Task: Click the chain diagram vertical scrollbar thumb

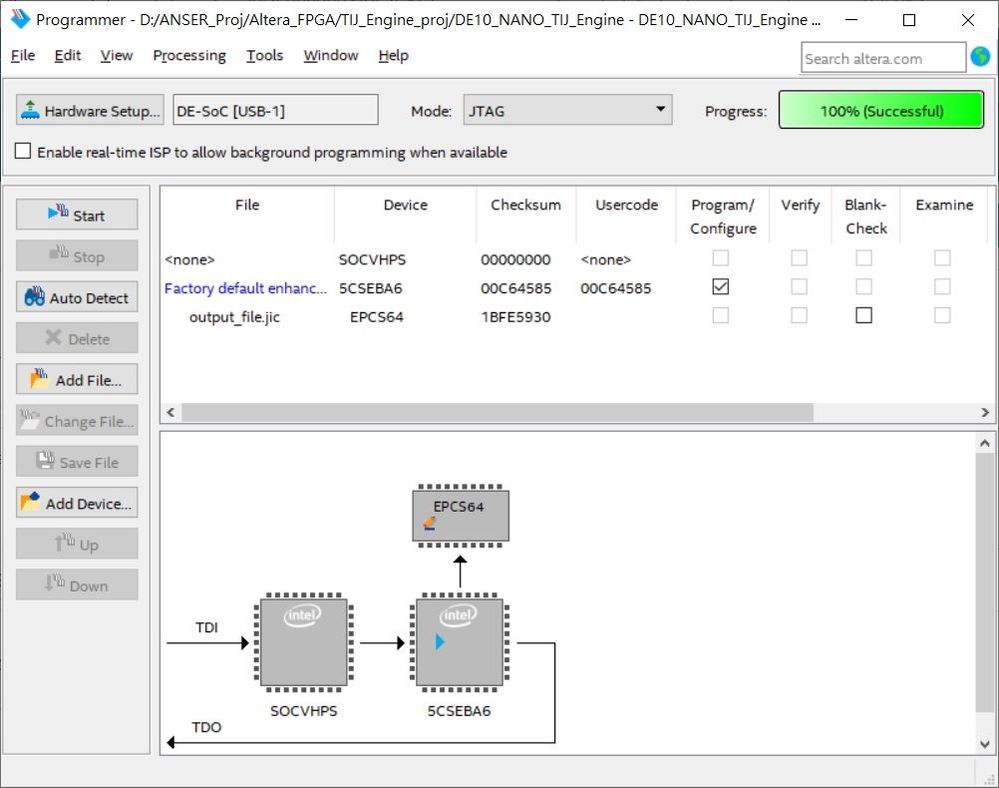Action: [984, 583]
